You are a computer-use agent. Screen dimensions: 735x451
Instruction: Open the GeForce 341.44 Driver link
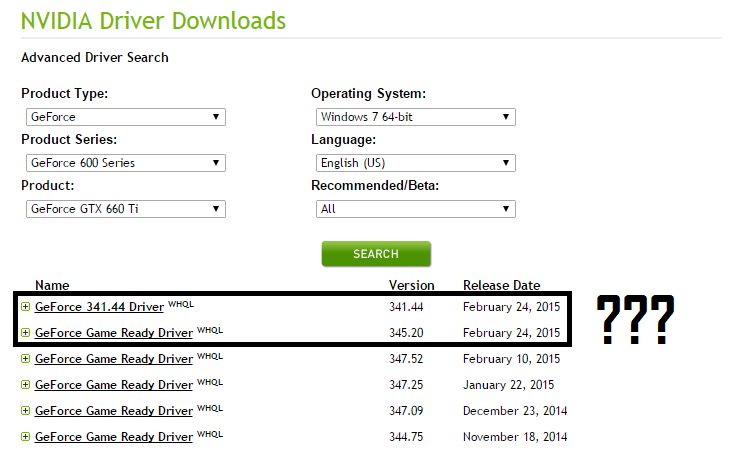click(x=99, y=307)
